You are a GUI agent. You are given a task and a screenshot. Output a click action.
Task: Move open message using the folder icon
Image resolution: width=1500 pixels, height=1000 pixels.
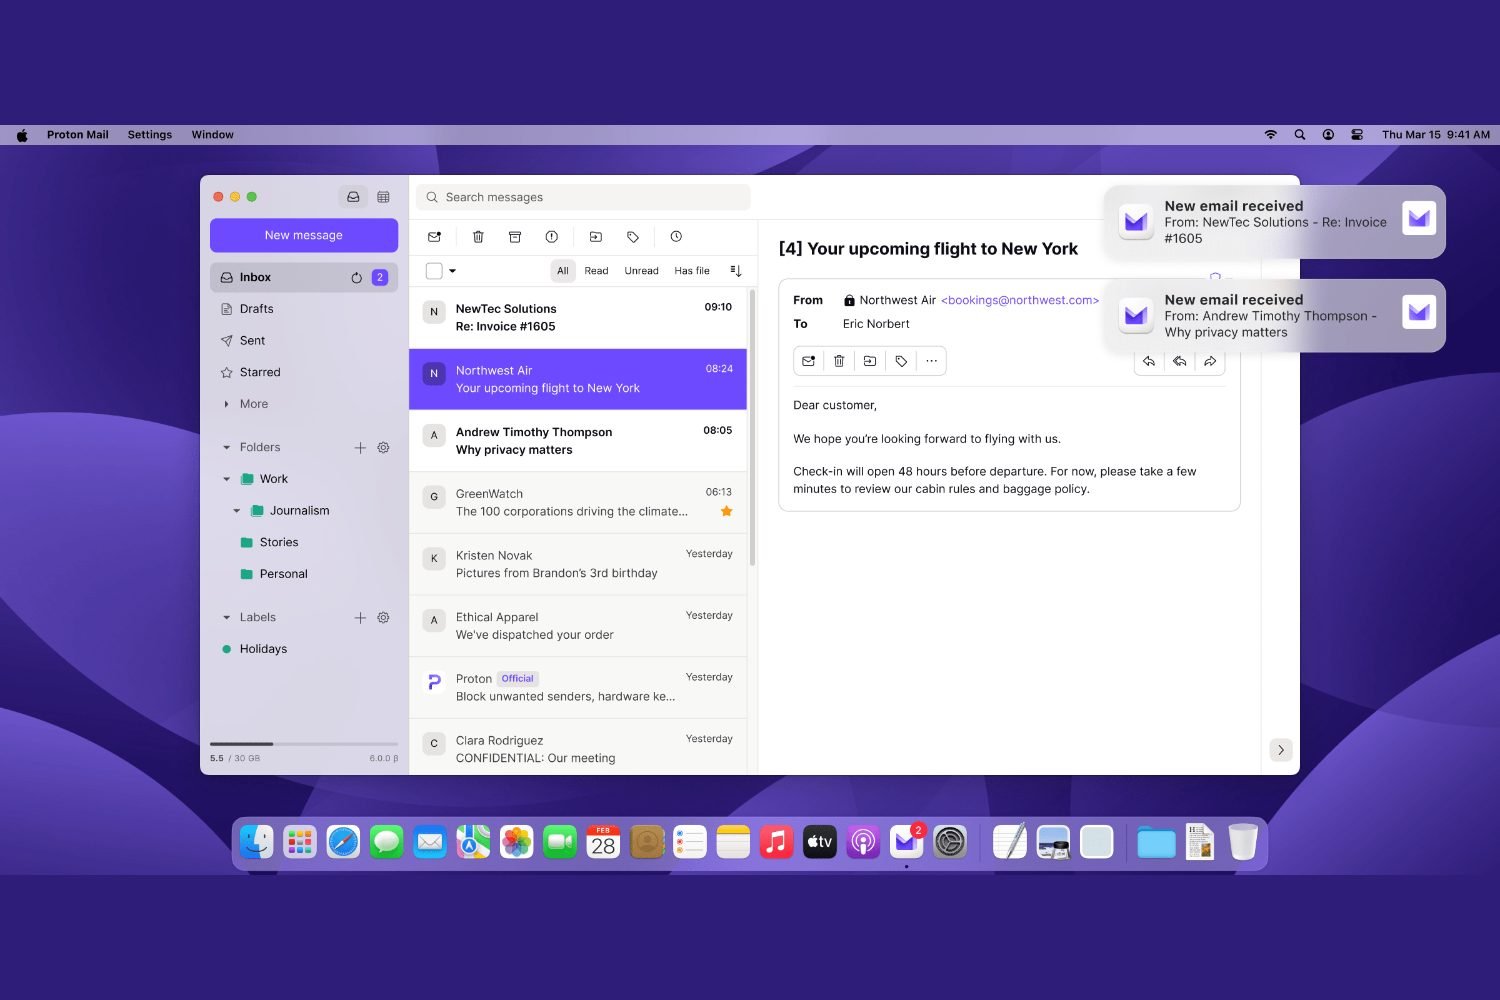tap(870, 361)
